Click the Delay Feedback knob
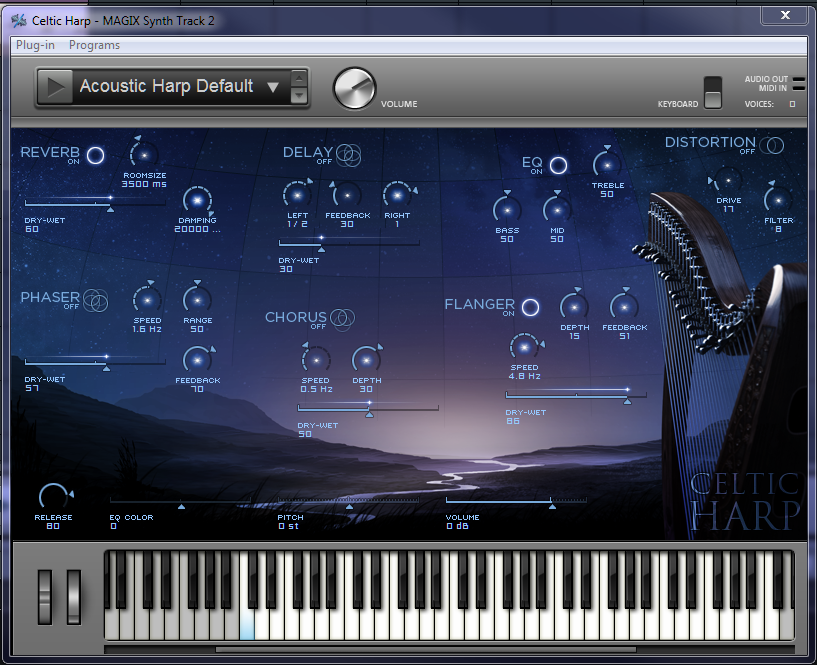 point(347,195)
